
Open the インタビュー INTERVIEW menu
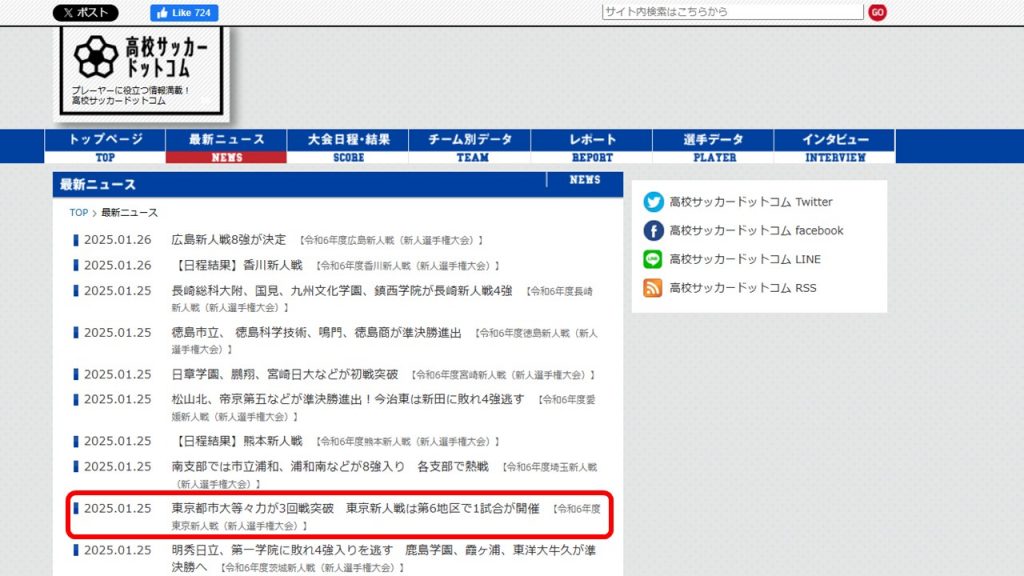(x=835, y=146)
